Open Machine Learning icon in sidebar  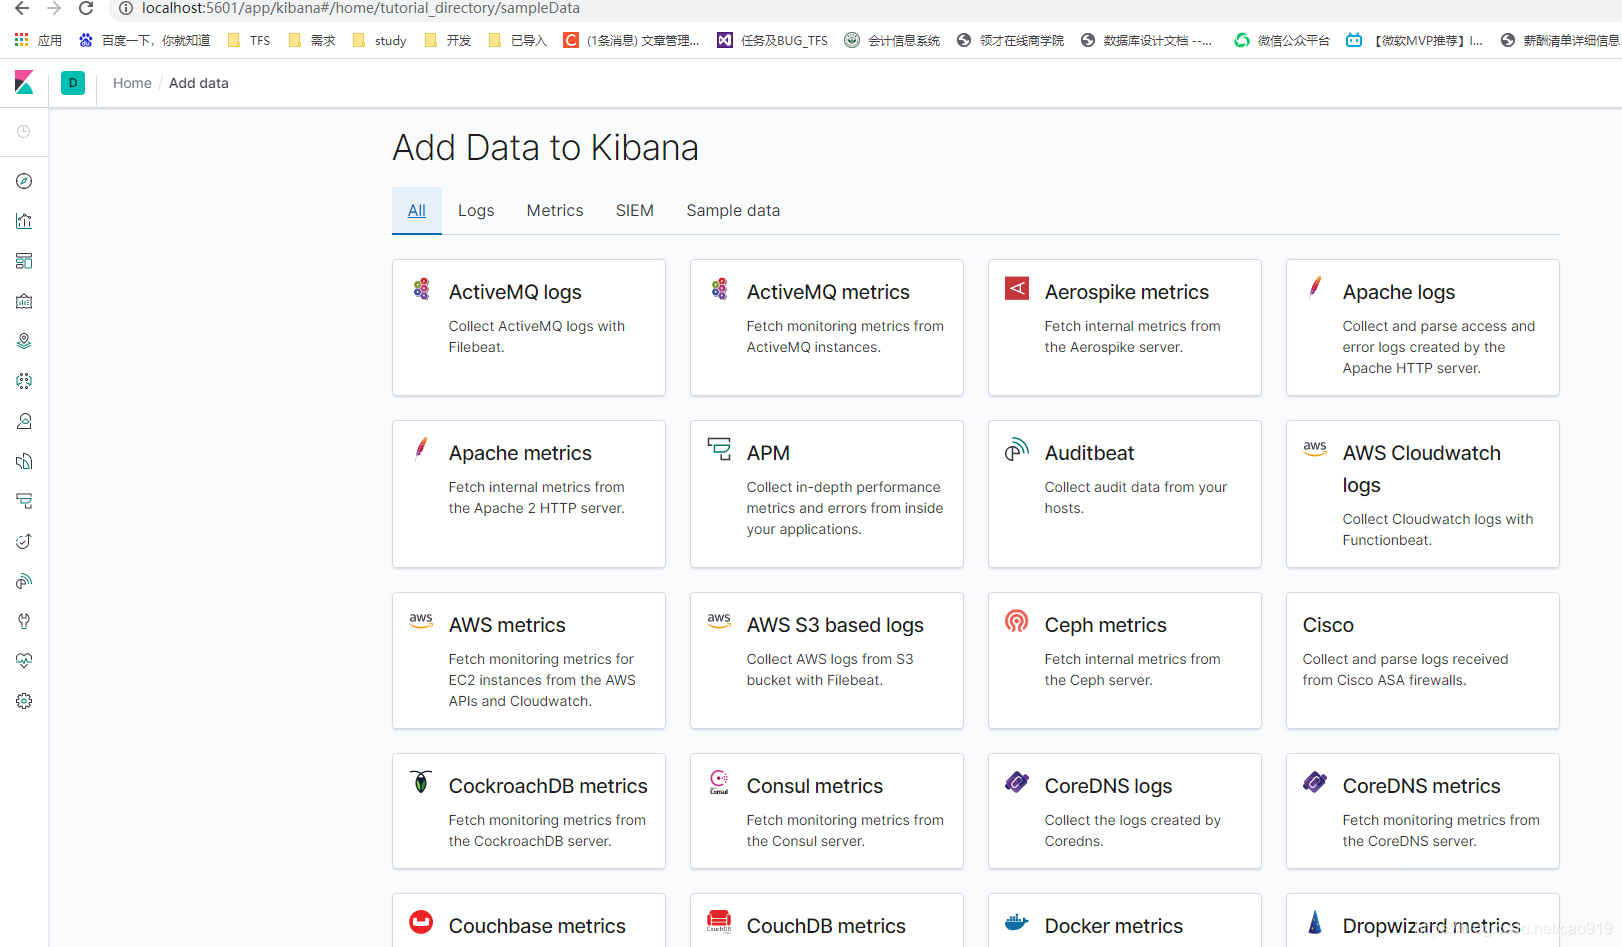[x=24, y=381]
